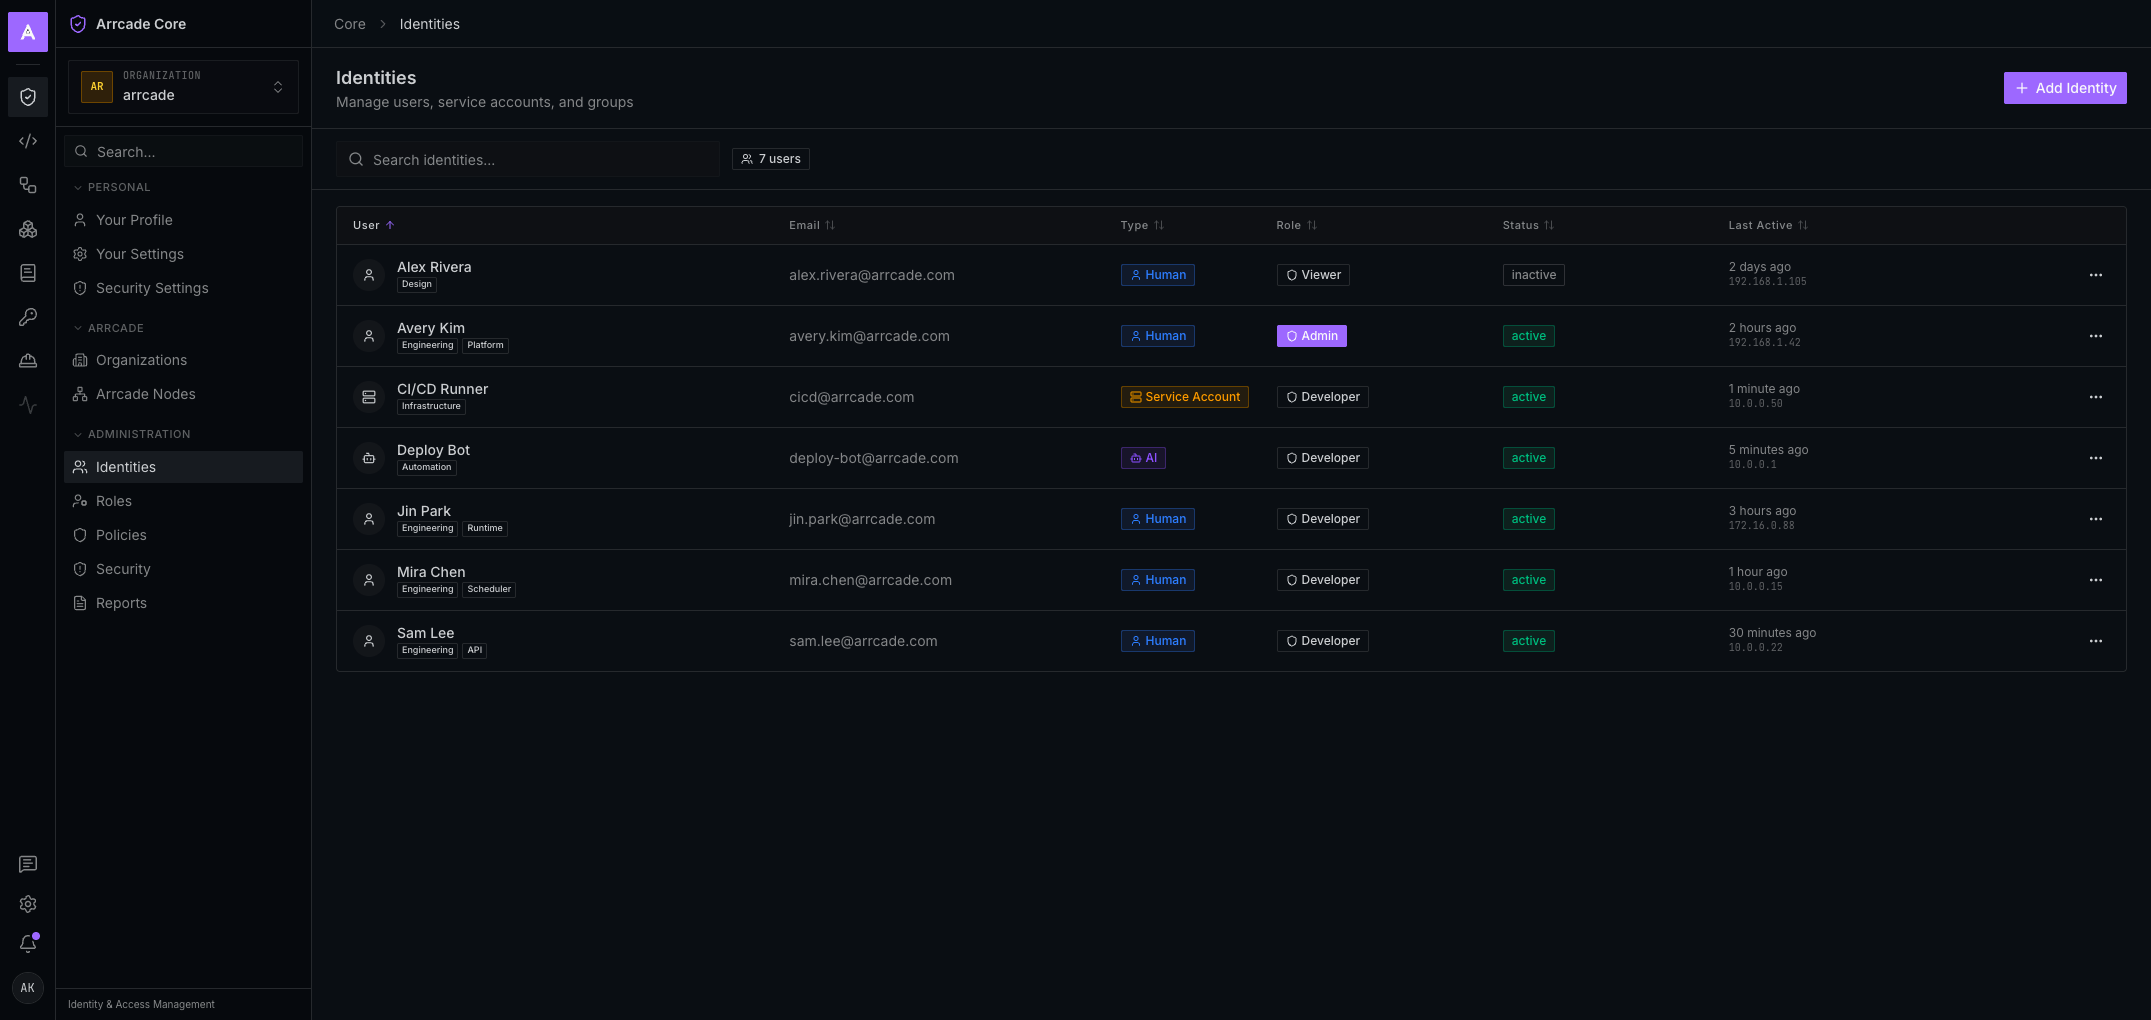Open more actions for Alex Rivera row
Viewport: 2151px width, 1020px height.
[x=2096, y=275]
